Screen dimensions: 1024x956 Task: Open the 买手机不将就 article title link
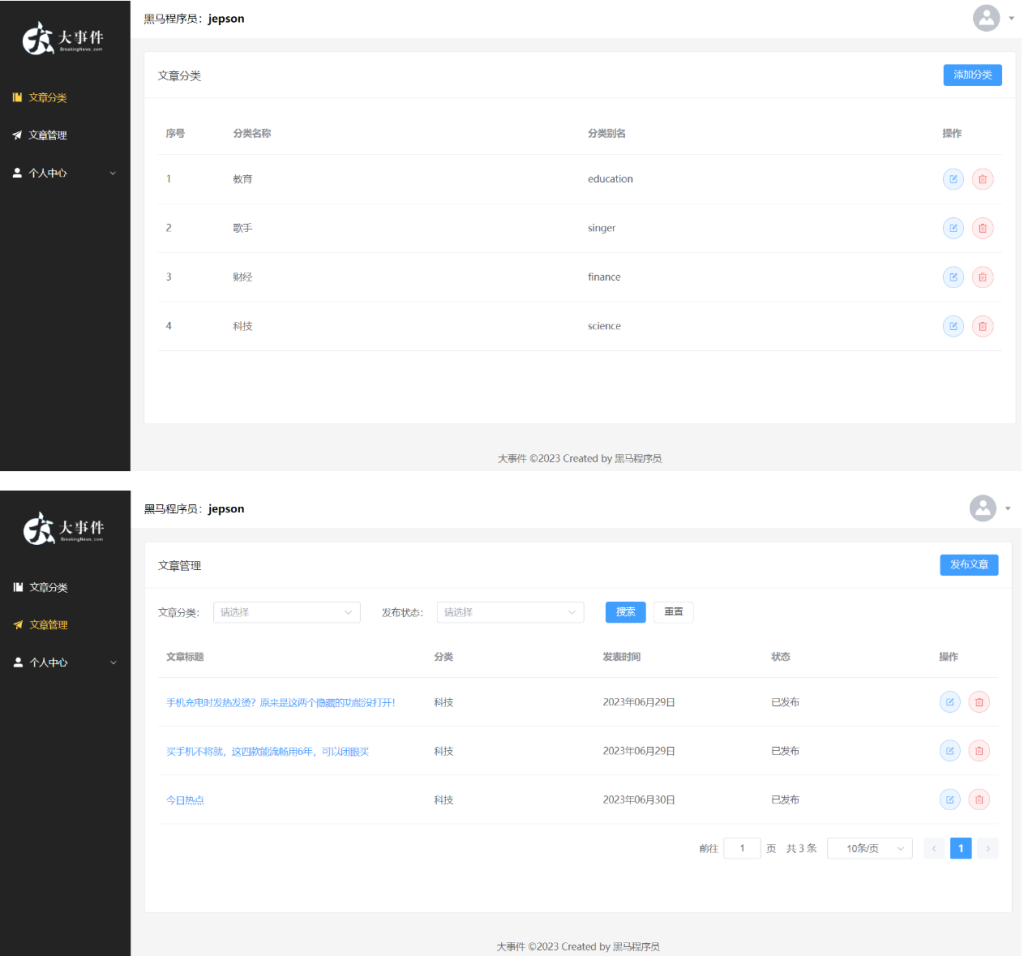click(x=267, y=751)
